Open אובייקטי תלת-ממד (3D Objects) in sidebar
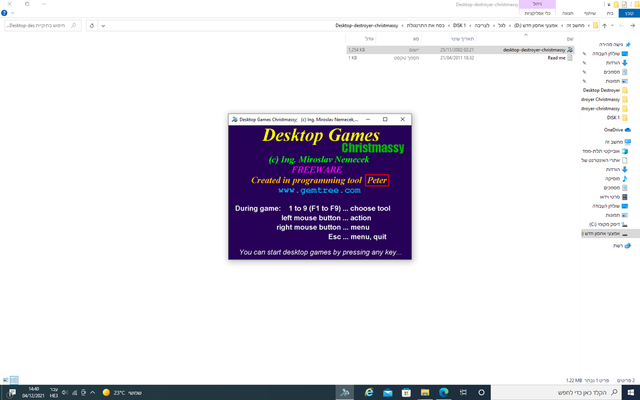Image resolution: width=640 pixels, height=400 pixels. [605, 151]
